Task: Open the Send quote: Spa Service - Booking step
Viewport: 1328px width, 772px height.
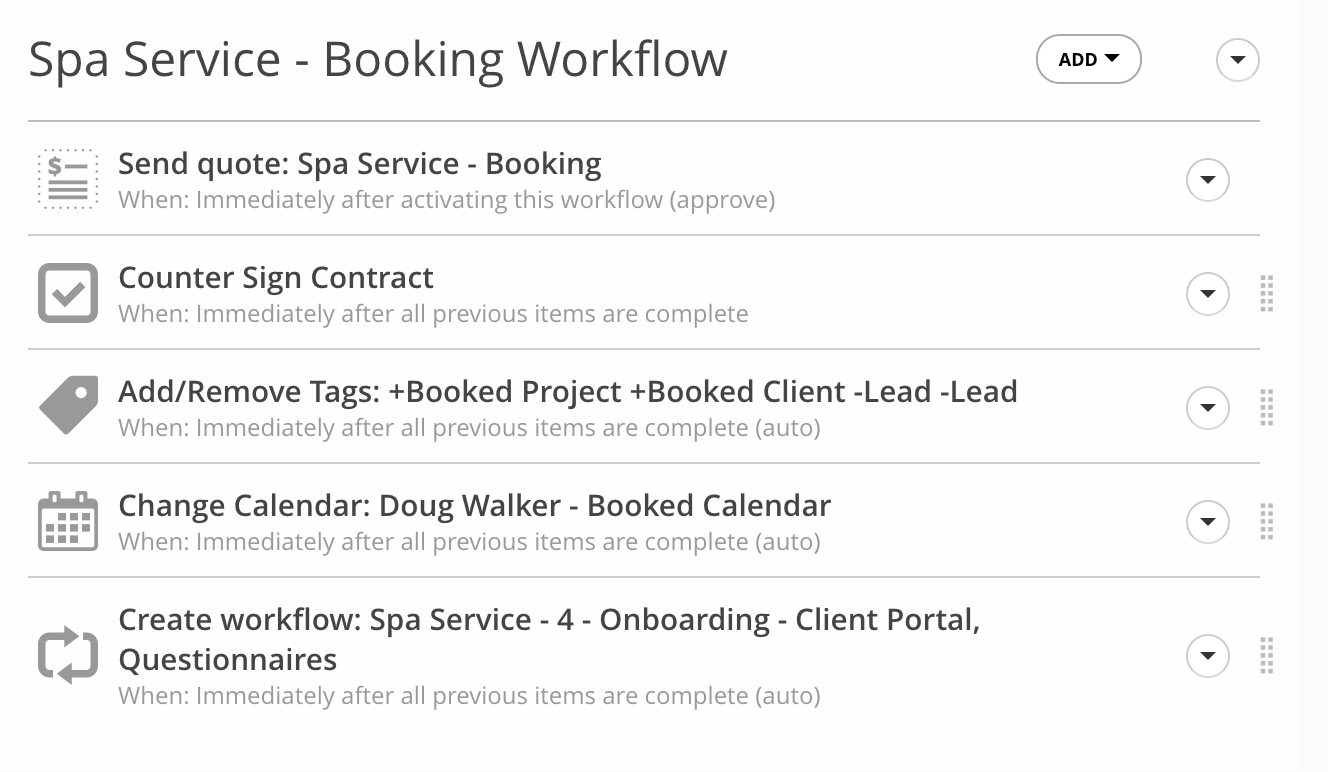Action: coord(360,164)
